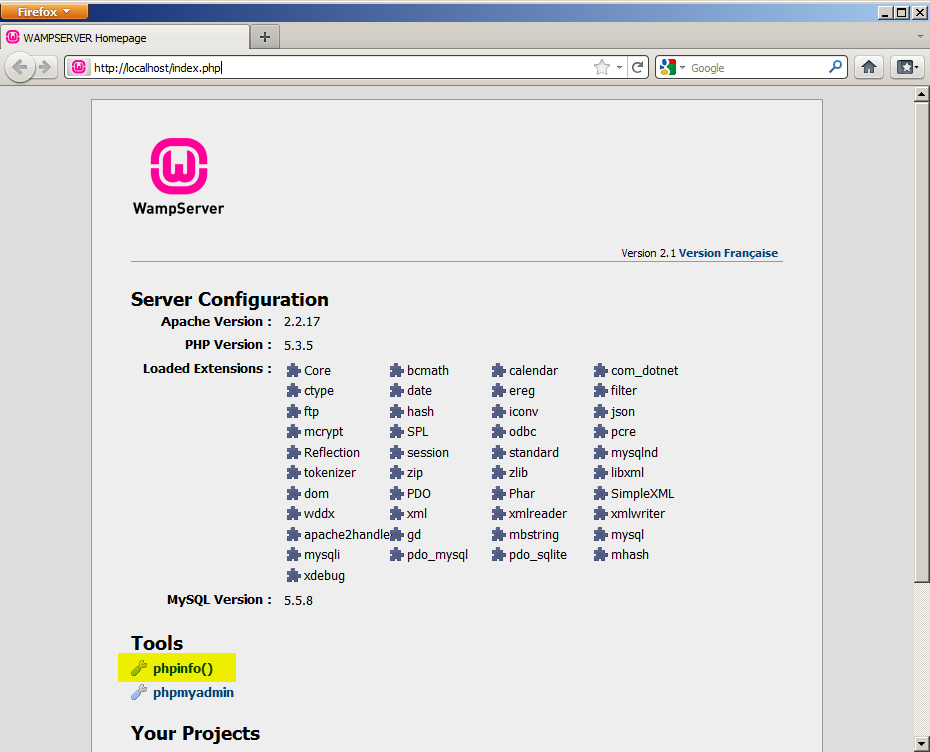Viewport: 930px width, 752px height.
Task: Click in the URL address field
Action: pos(341,68)
